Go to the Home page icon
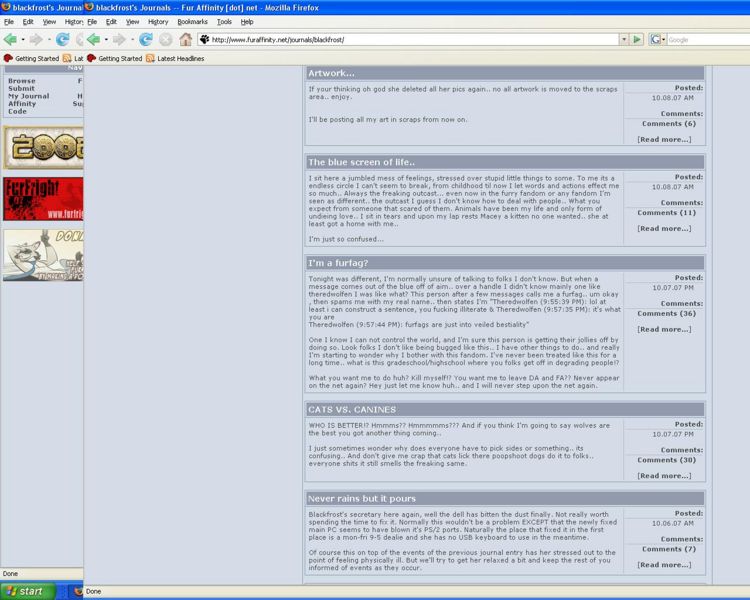This screenshot has width=750, height=600. point(186,40)
